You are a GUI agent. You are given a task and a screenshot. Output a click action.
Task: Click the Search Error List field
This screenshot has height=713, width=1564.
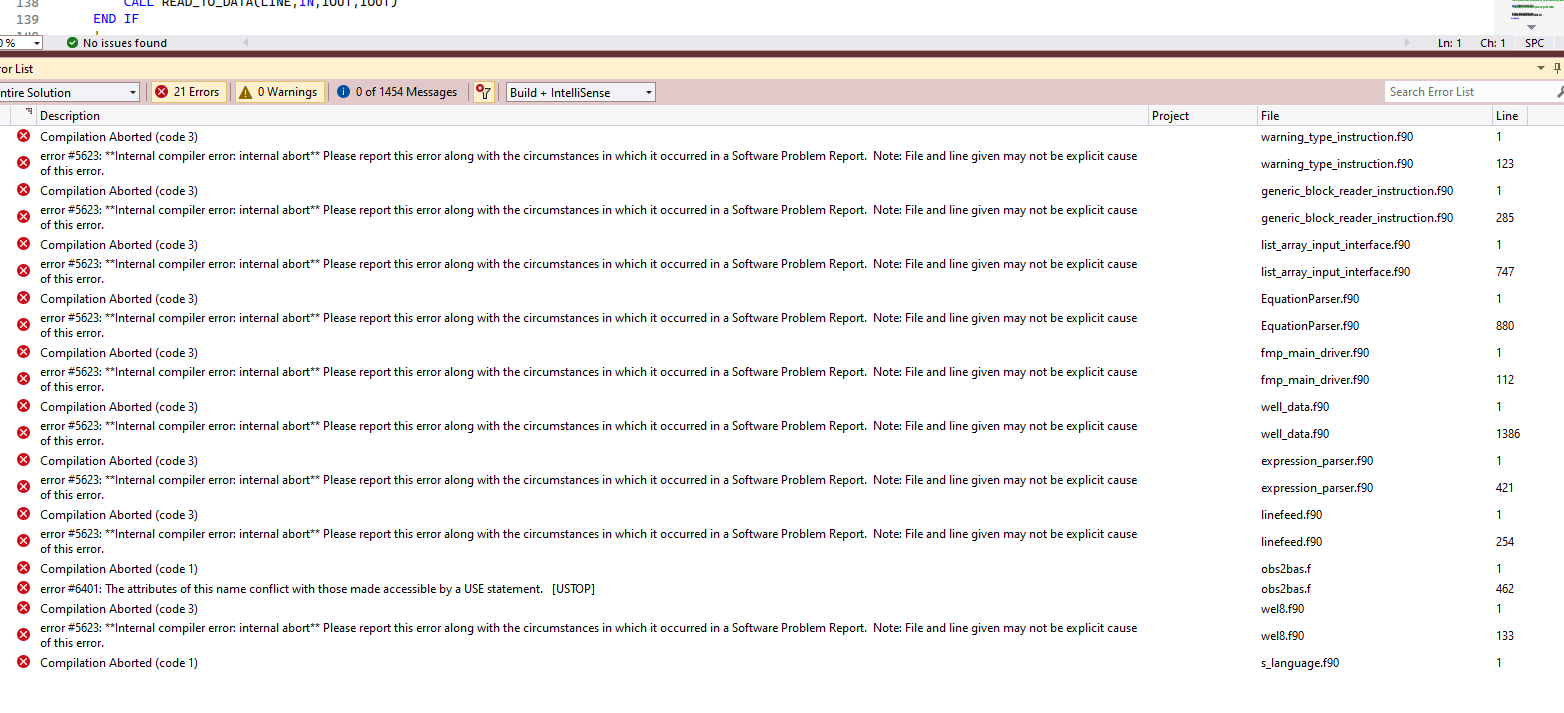(x=1468, y=92)
